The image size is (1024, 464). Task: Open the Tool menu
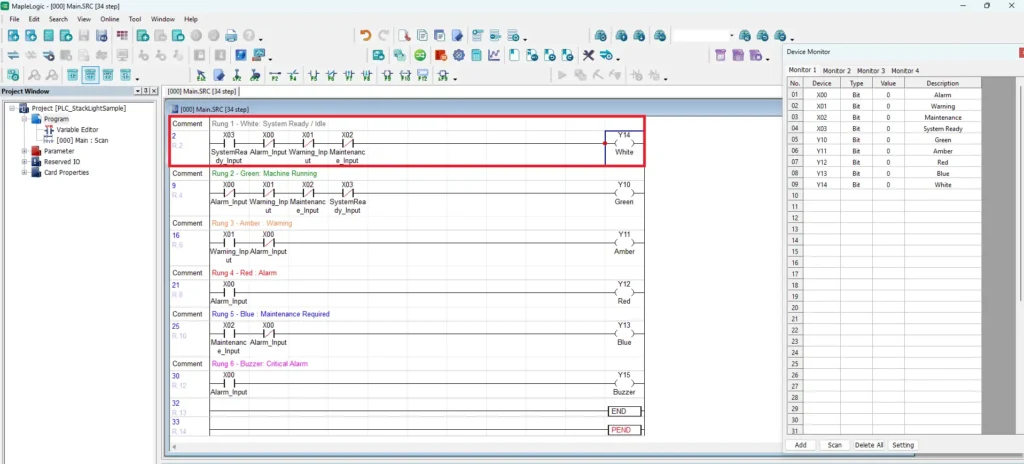click(135, 19)
